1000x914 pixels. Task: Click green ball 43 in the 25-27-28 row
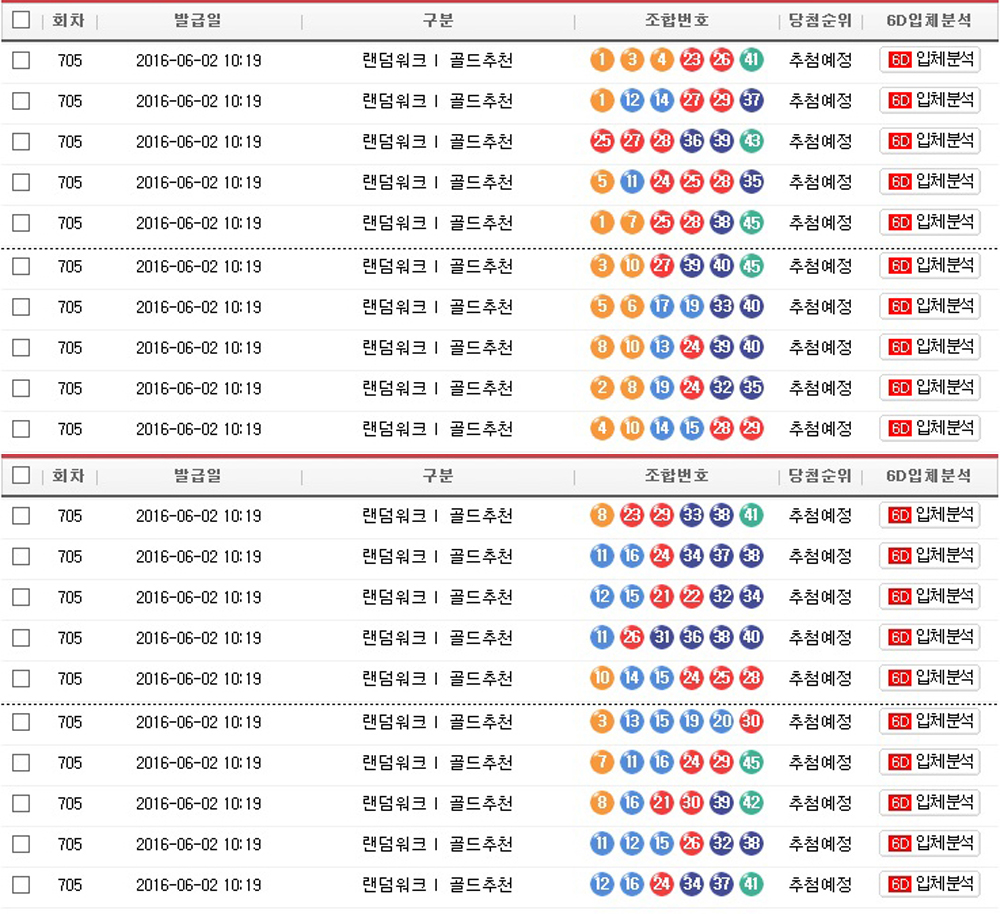pyautogui.click(x=752, y=141)
